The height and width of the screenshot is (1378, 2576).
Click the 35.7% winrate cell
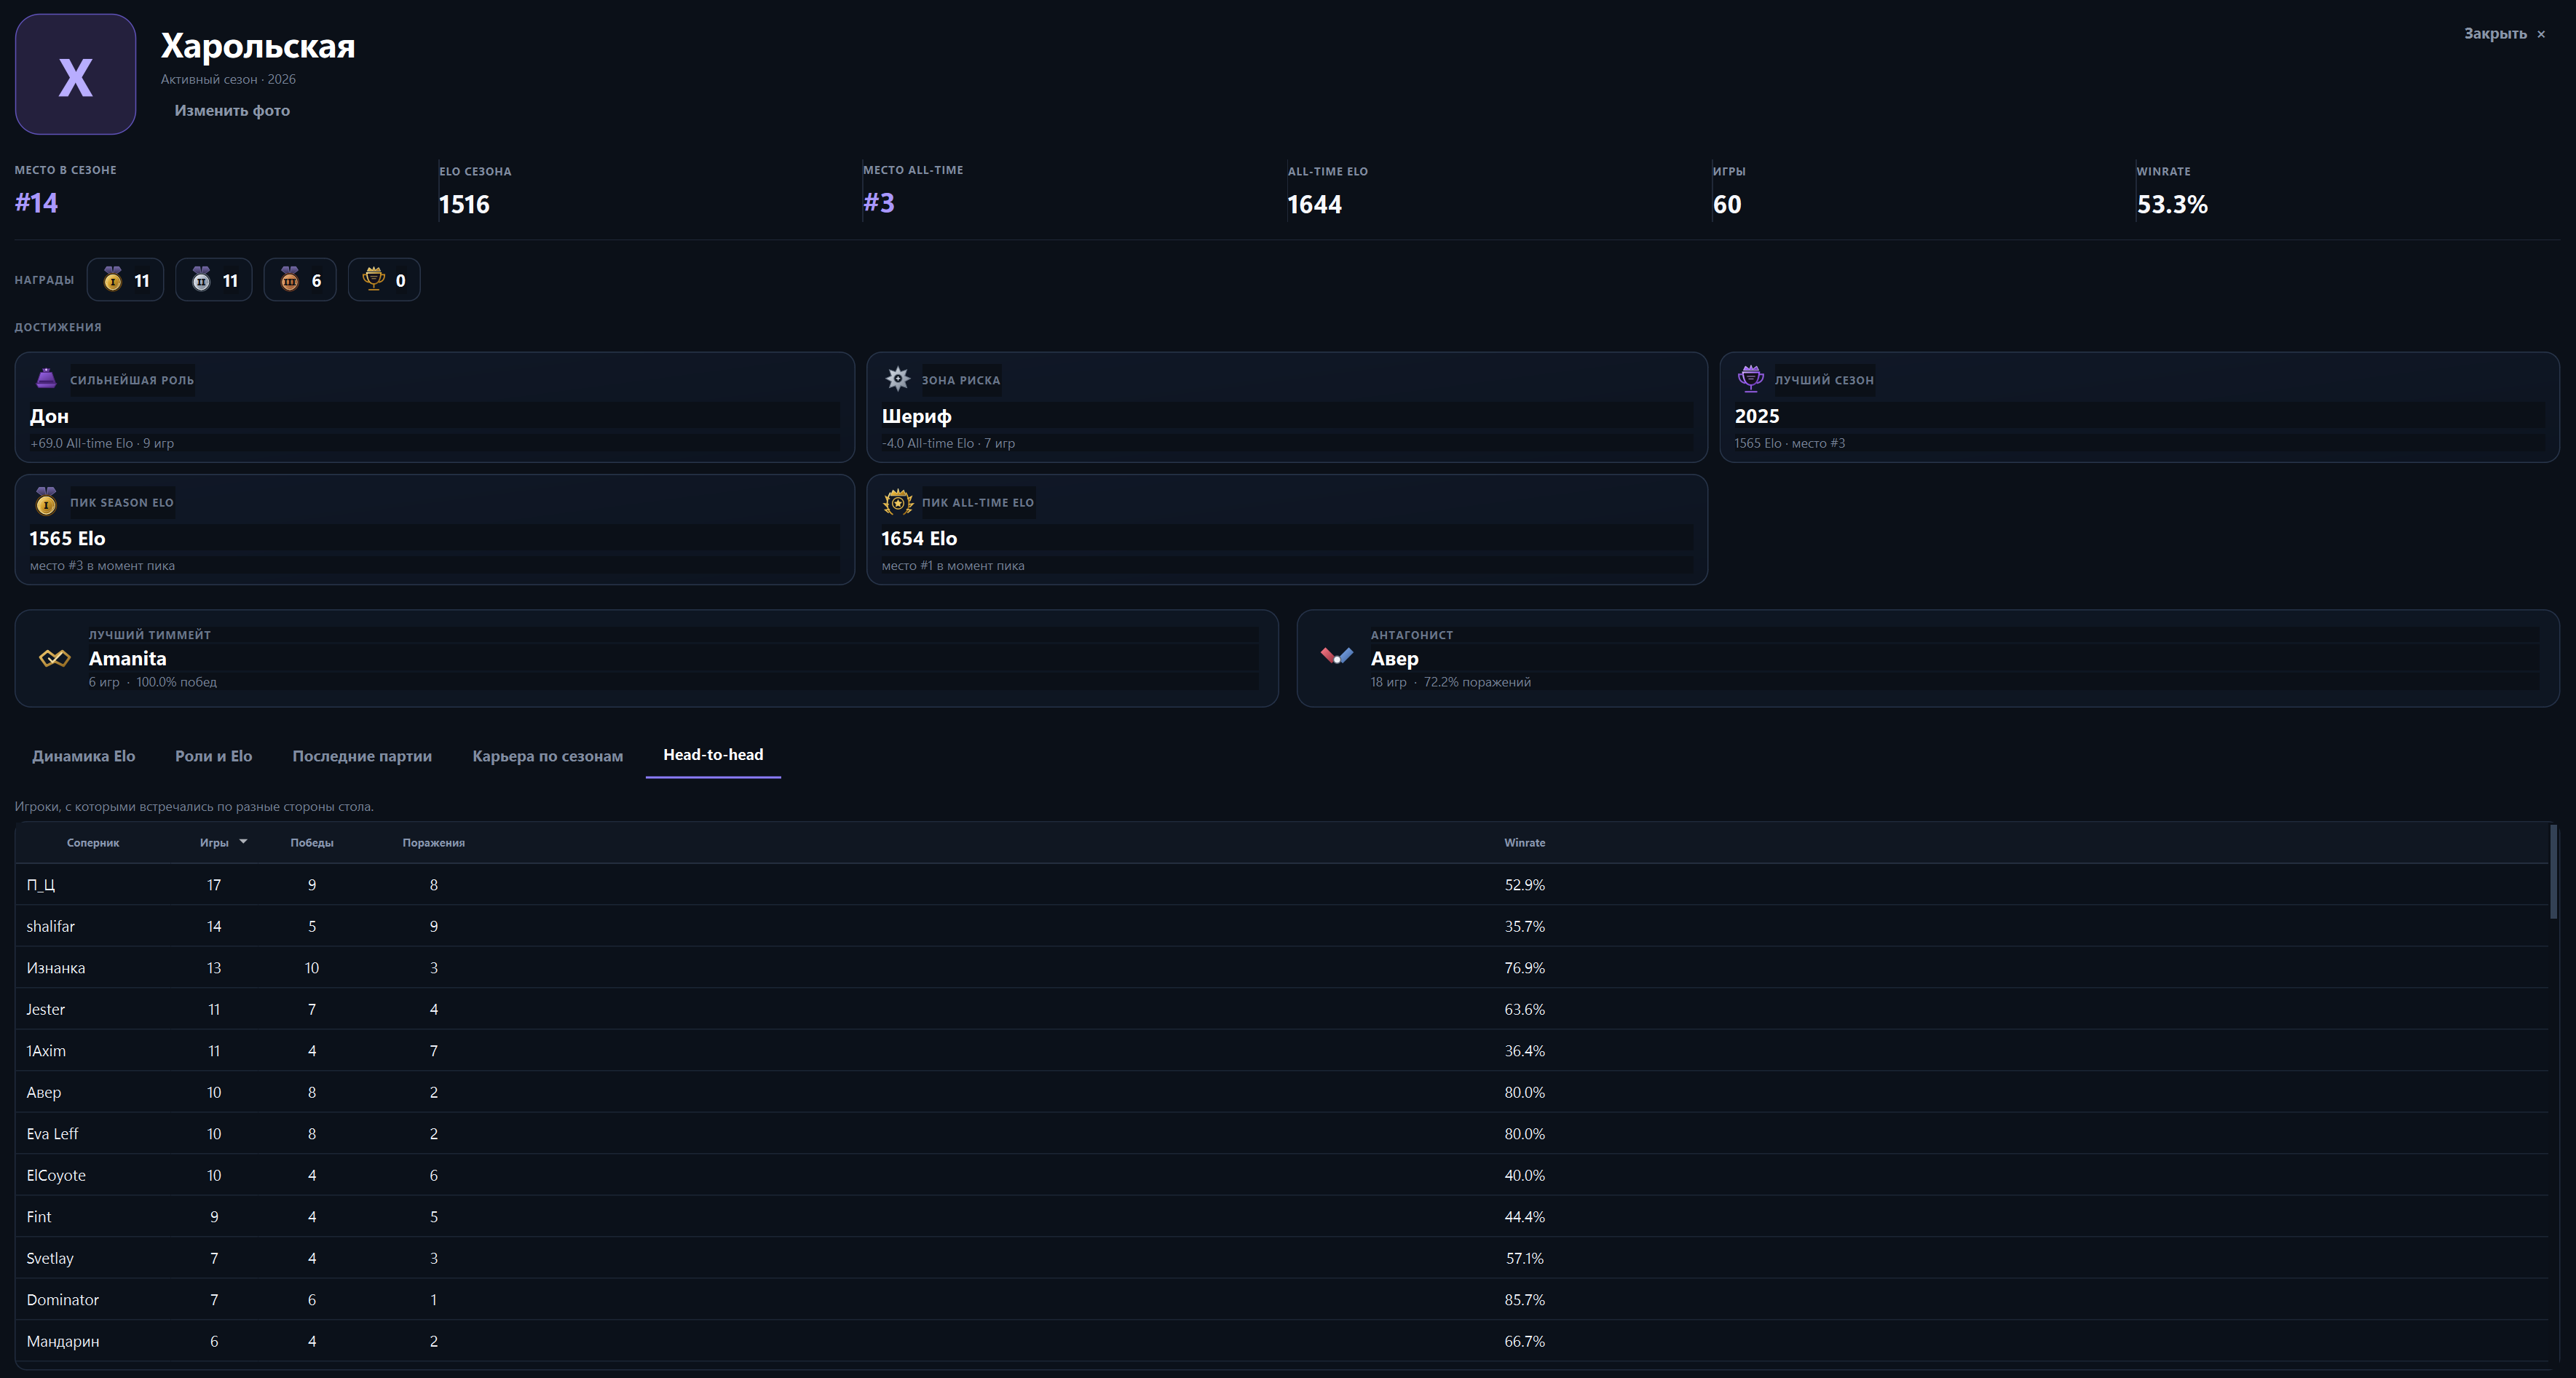point(1525,927)
